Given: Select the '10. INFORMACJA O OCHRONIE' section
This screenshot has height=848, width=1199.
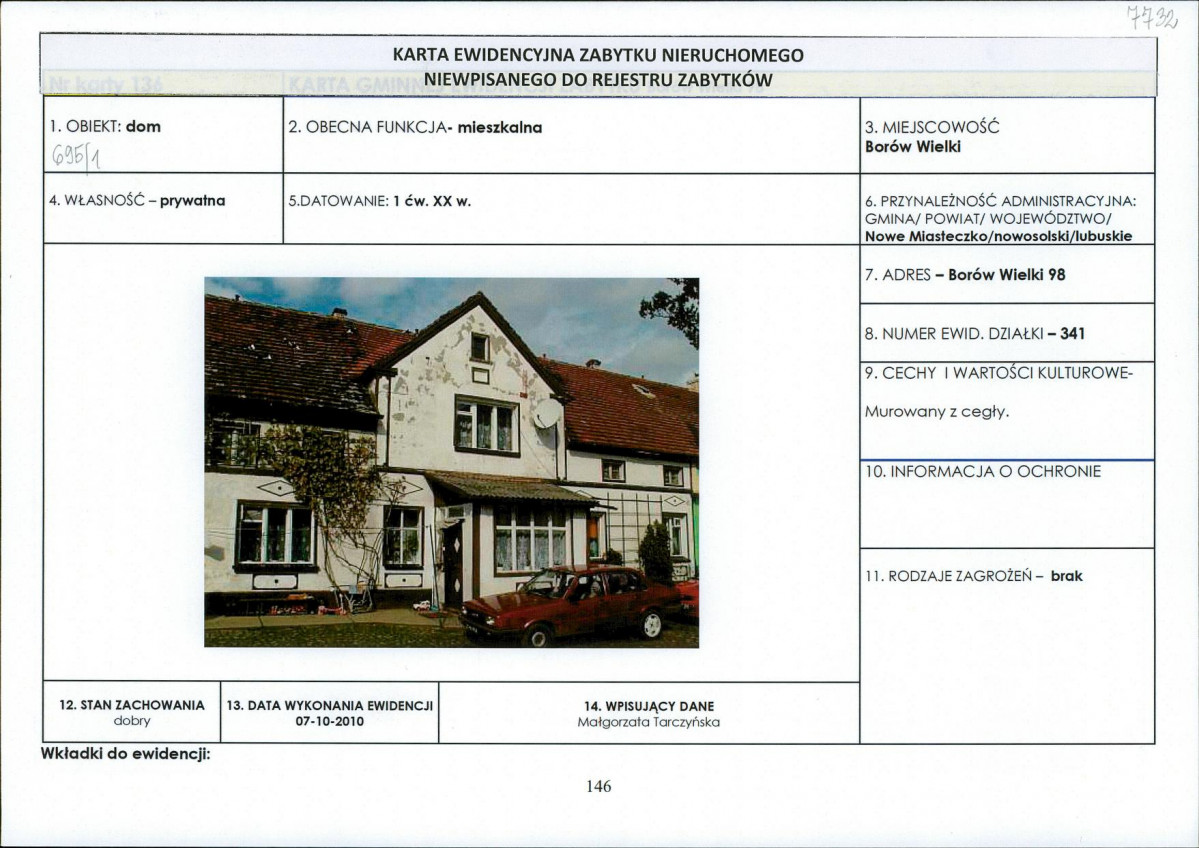Looking at the screenshot, I should [x=983, y=472].
